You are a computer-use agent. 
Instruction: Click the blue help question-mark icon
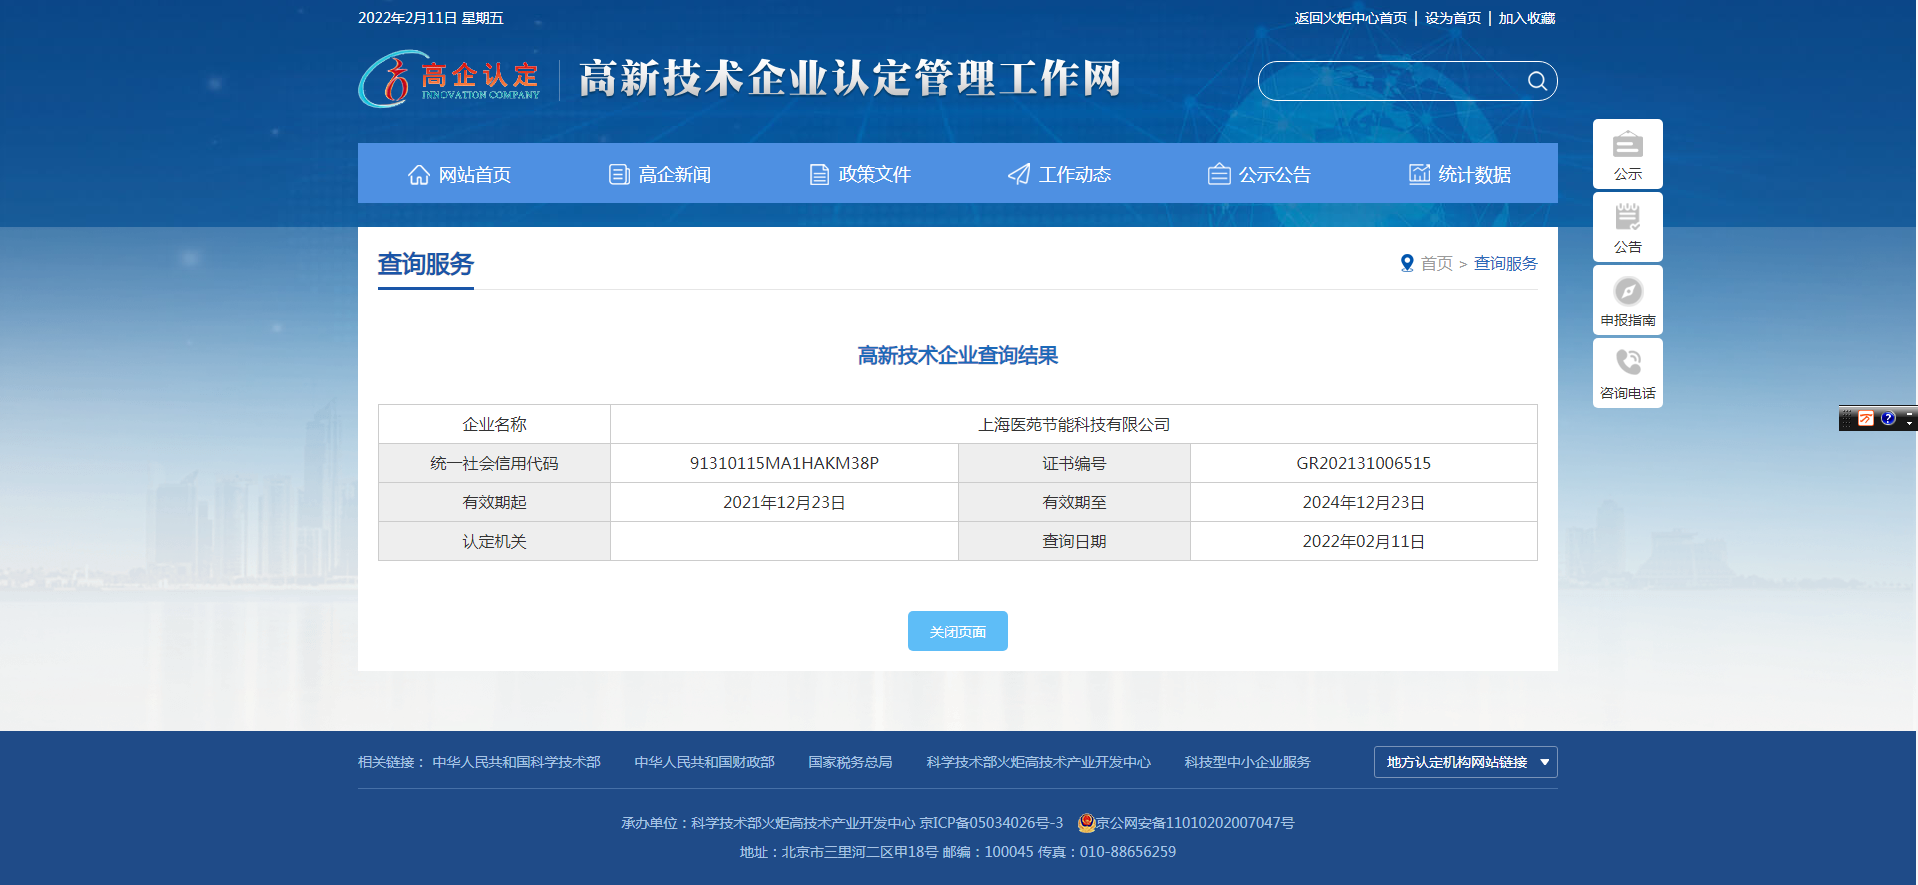point(1888,418)
